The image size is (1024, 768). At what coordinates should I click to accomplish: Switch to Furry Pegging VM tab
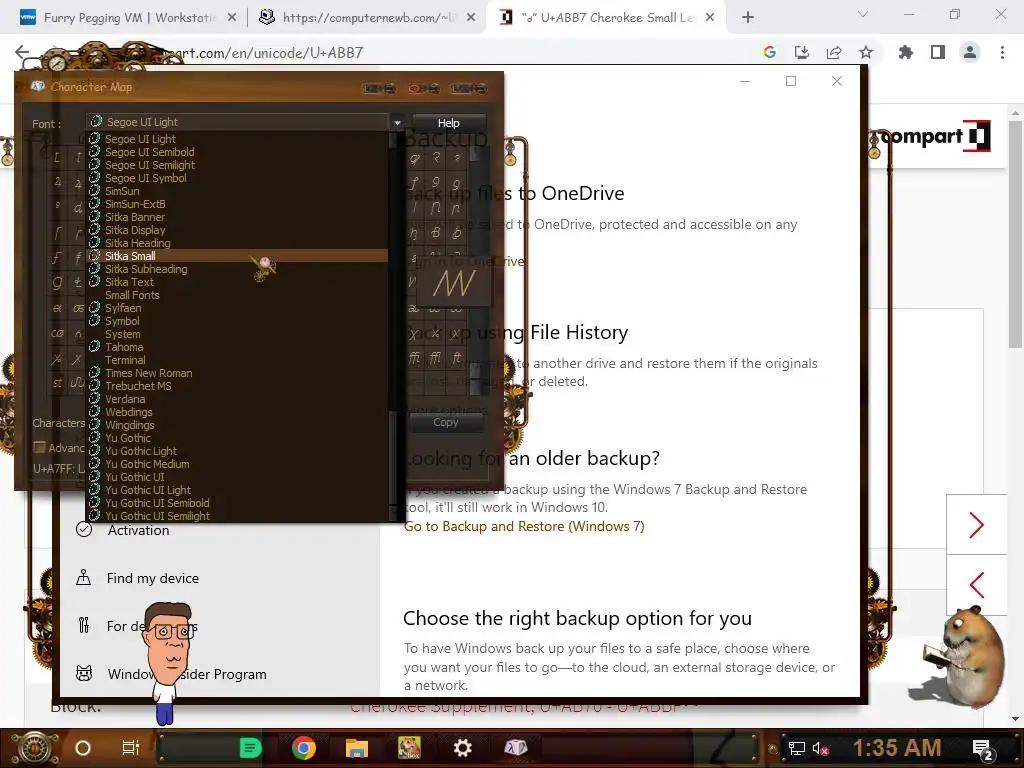pyautogui.click(x=129, y=18)
